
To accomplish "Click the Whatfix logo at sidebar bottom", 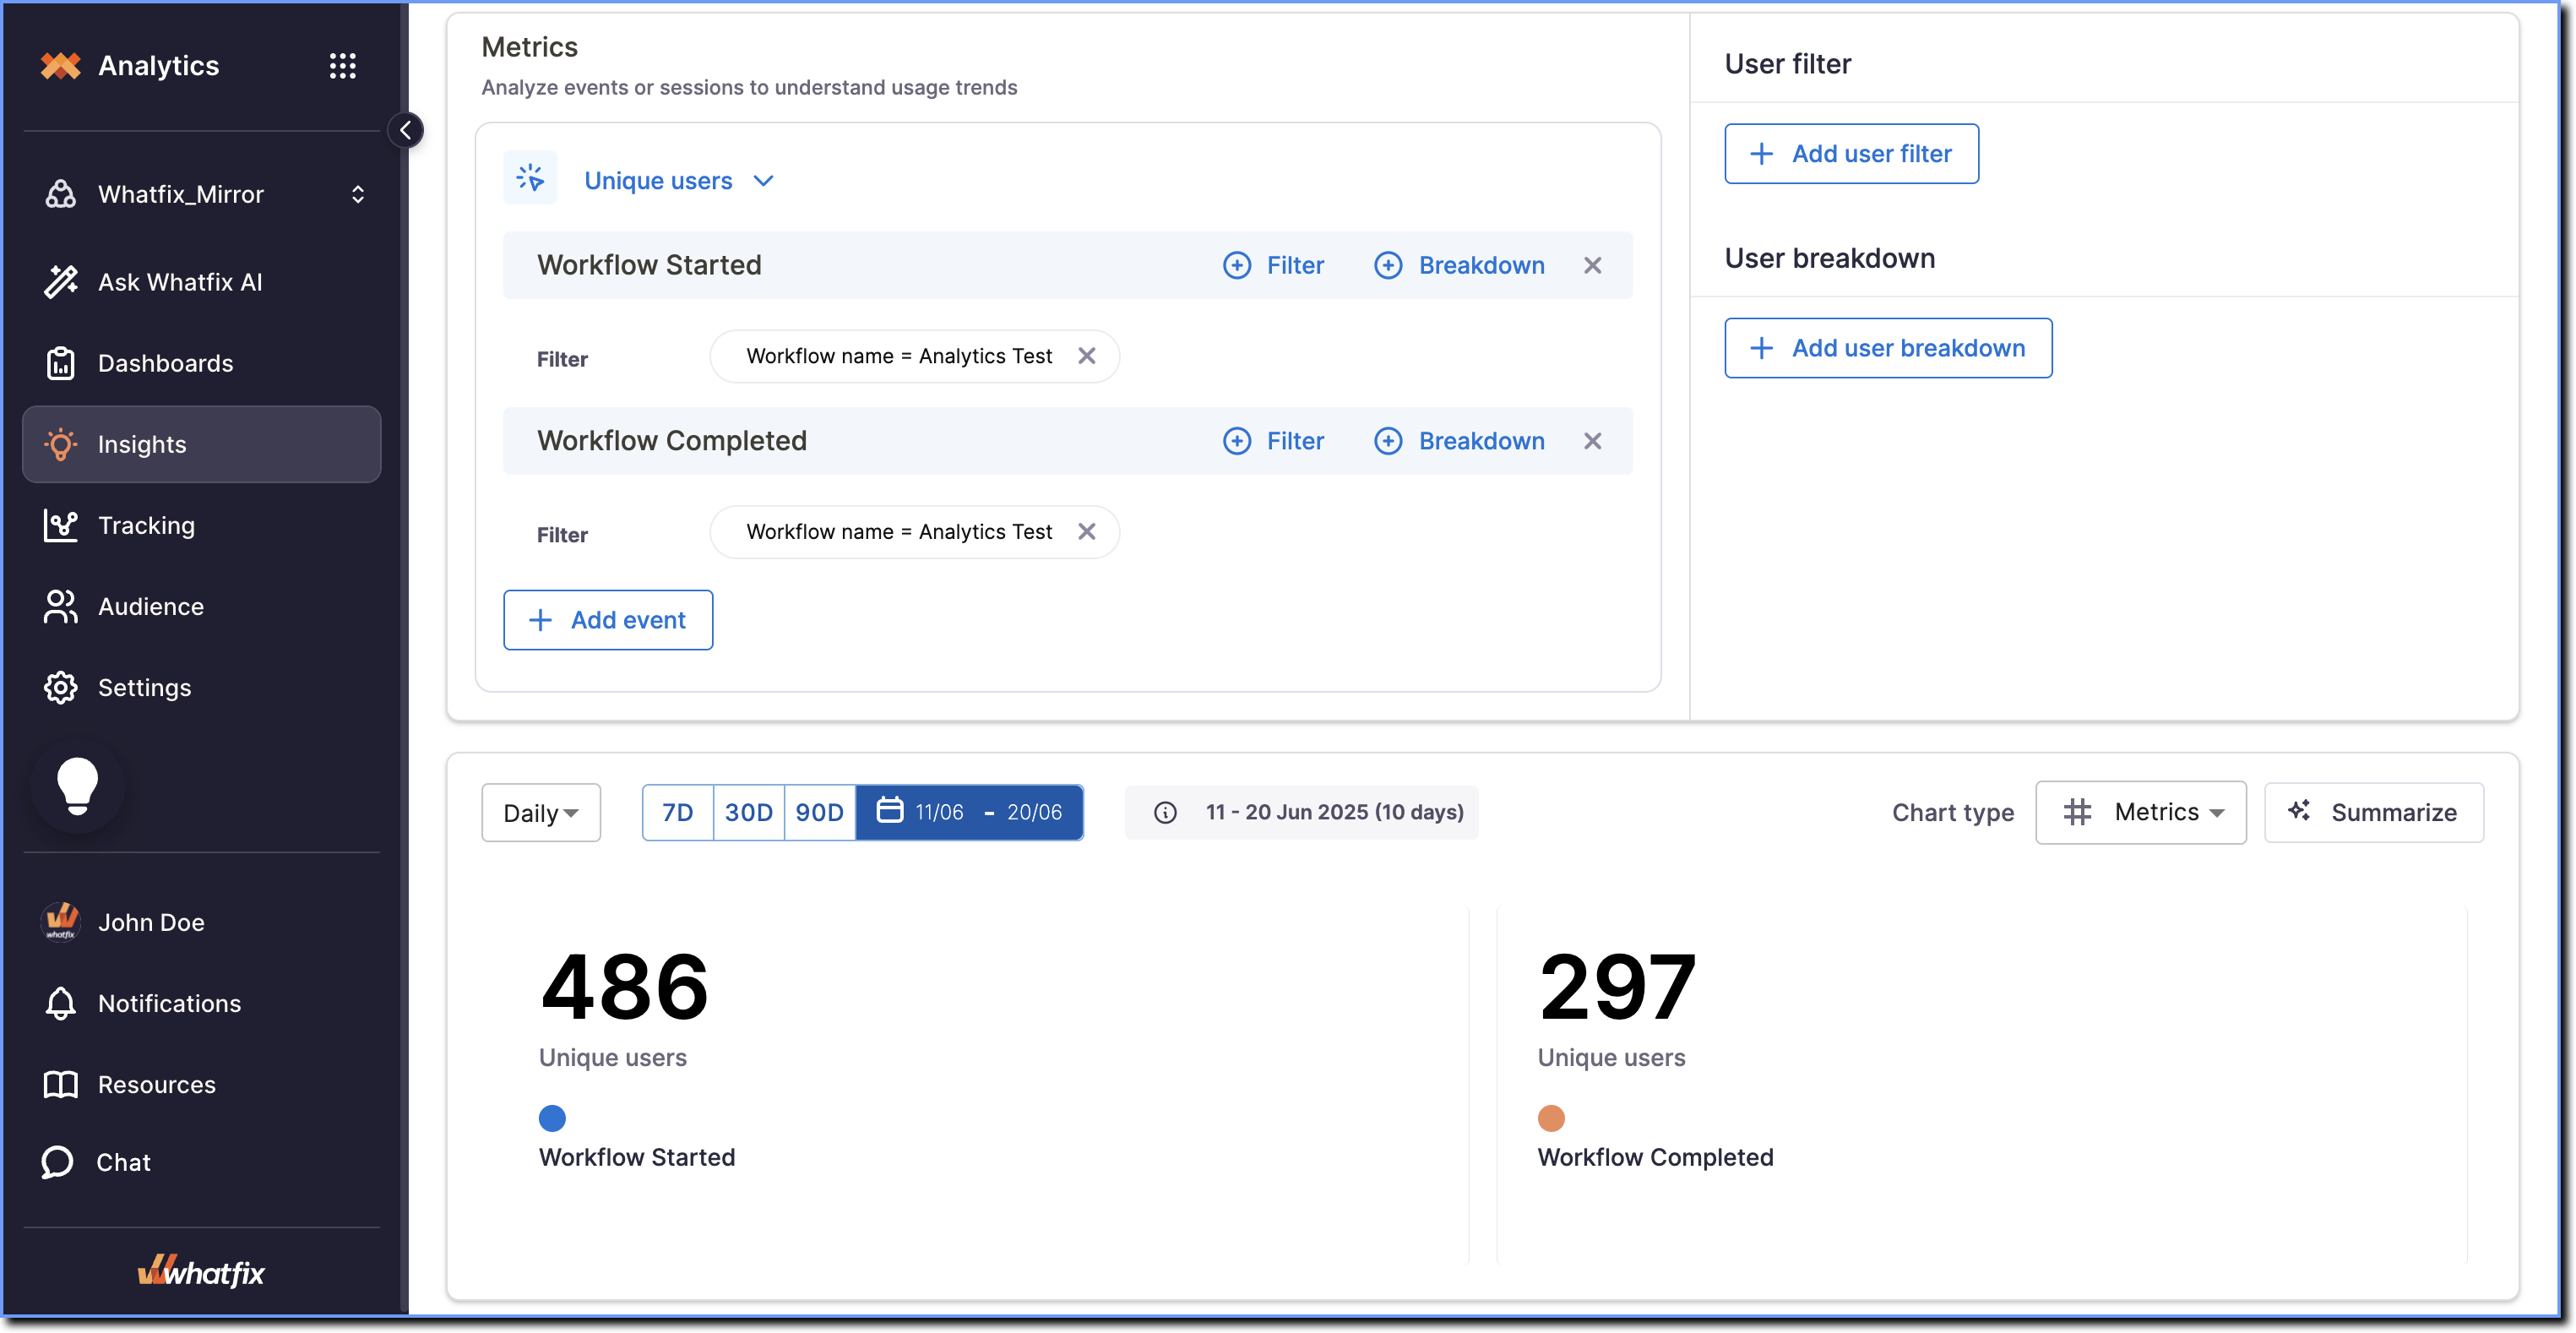I will coord(201,1271).
